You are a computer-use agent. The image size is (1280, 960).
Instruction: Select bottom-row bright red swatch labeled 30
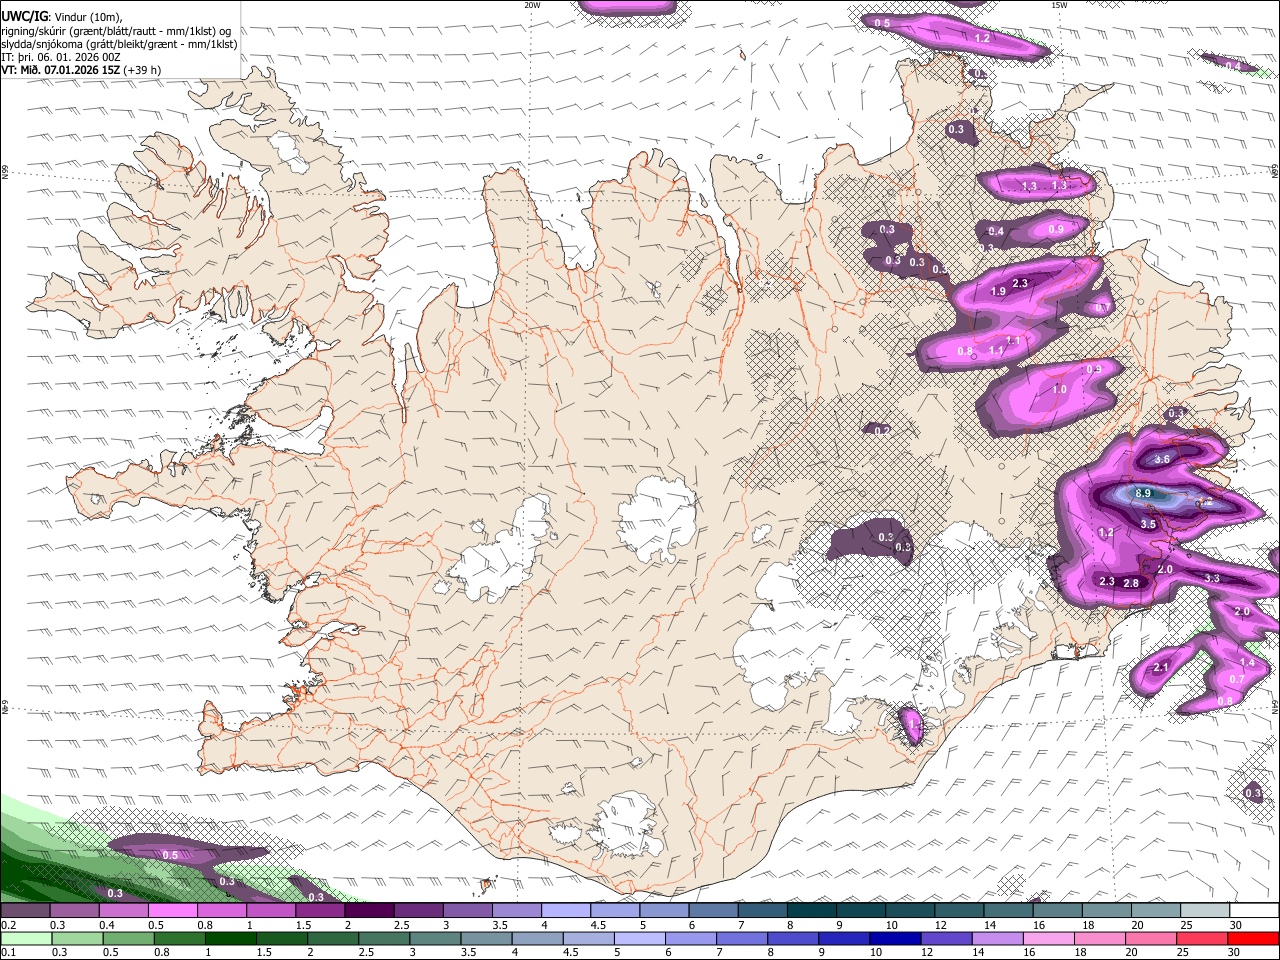coord(1253,938)
